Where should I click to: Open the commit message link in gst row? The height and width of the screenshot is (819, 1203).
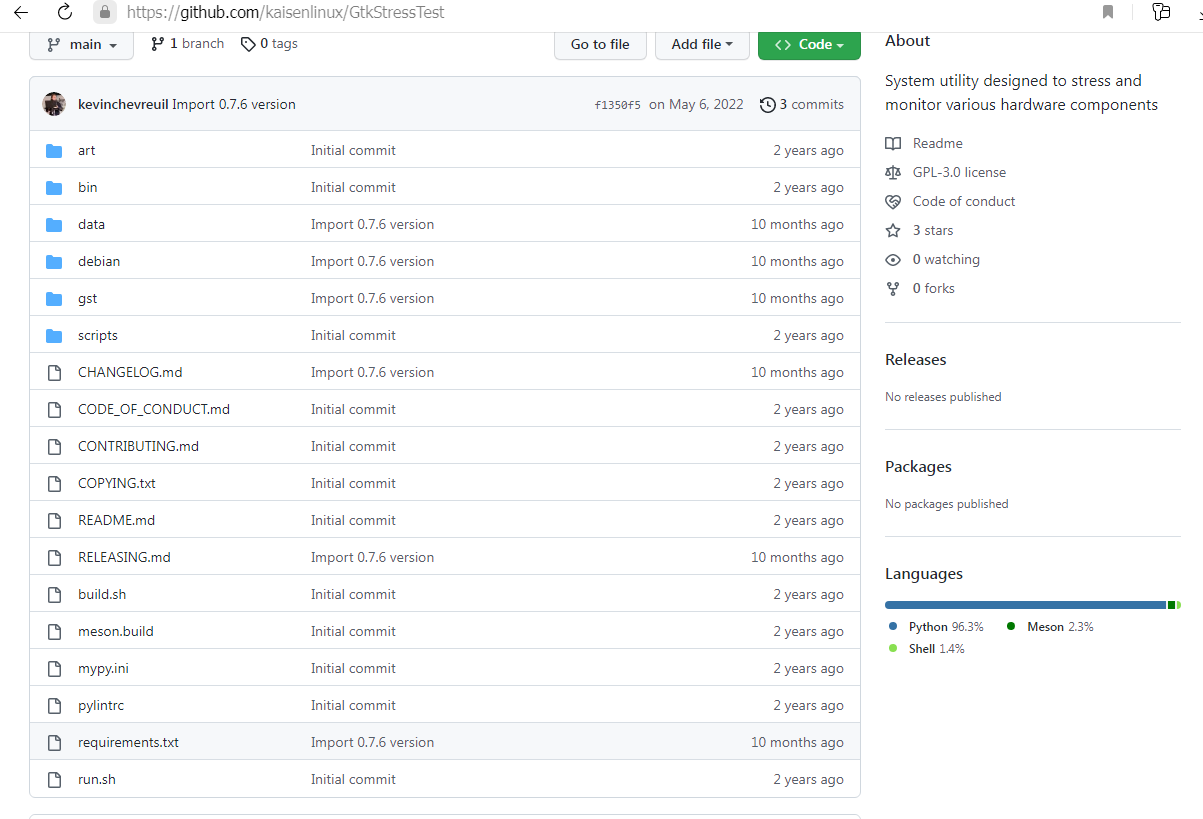[372, 299]
